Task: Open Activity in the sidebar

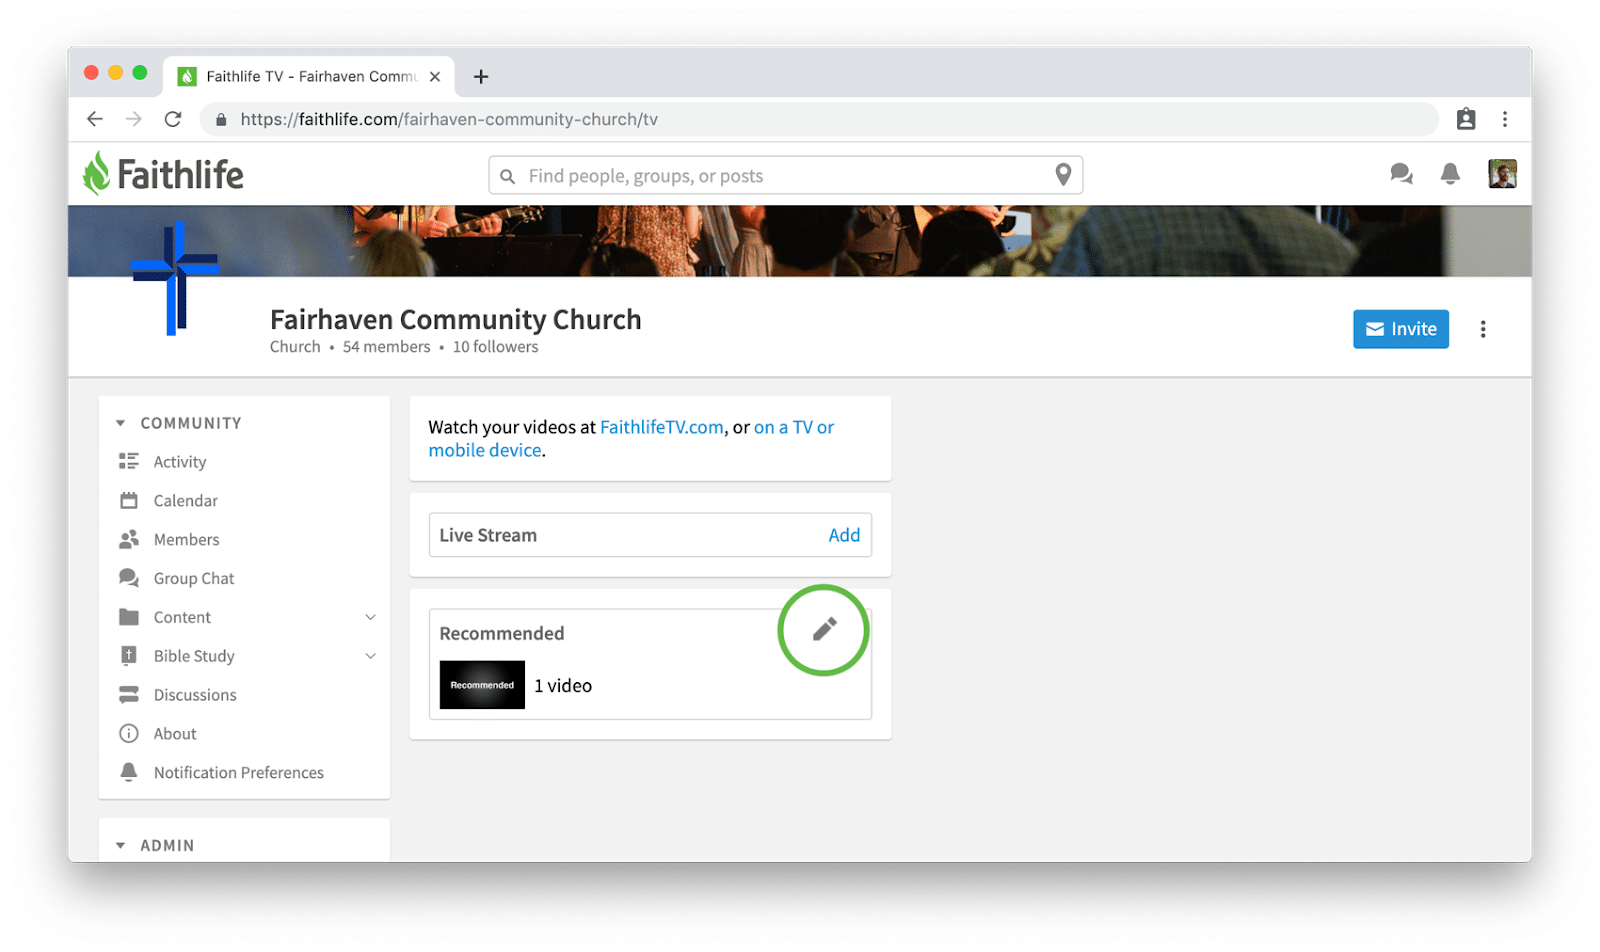Action: (x=180, y=462)
